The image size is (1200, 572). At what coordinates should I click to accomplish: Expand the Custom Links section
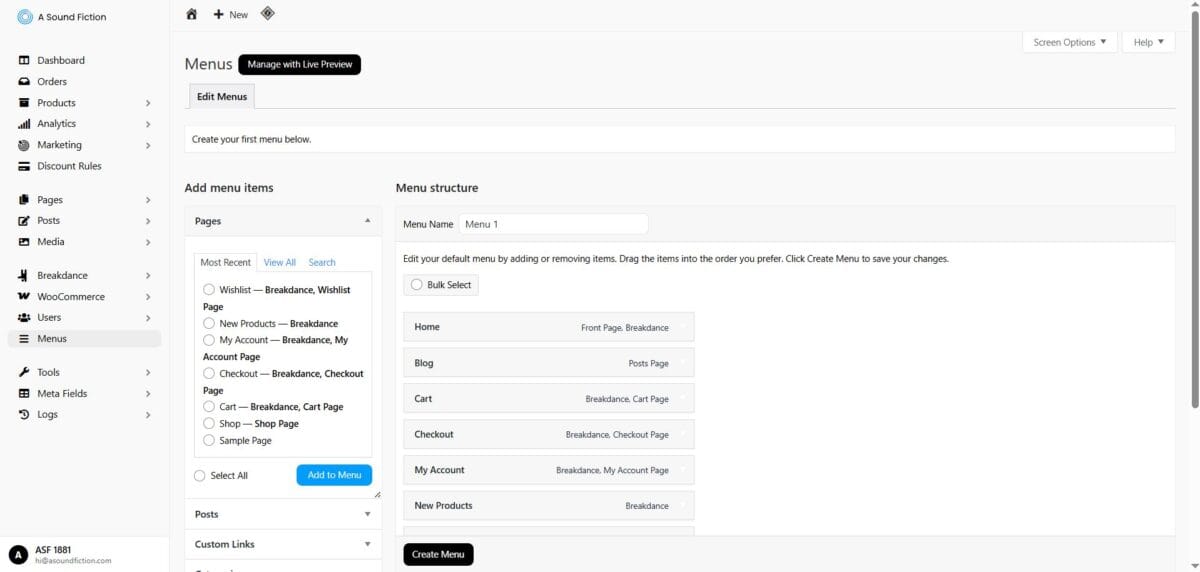(282, 544)
